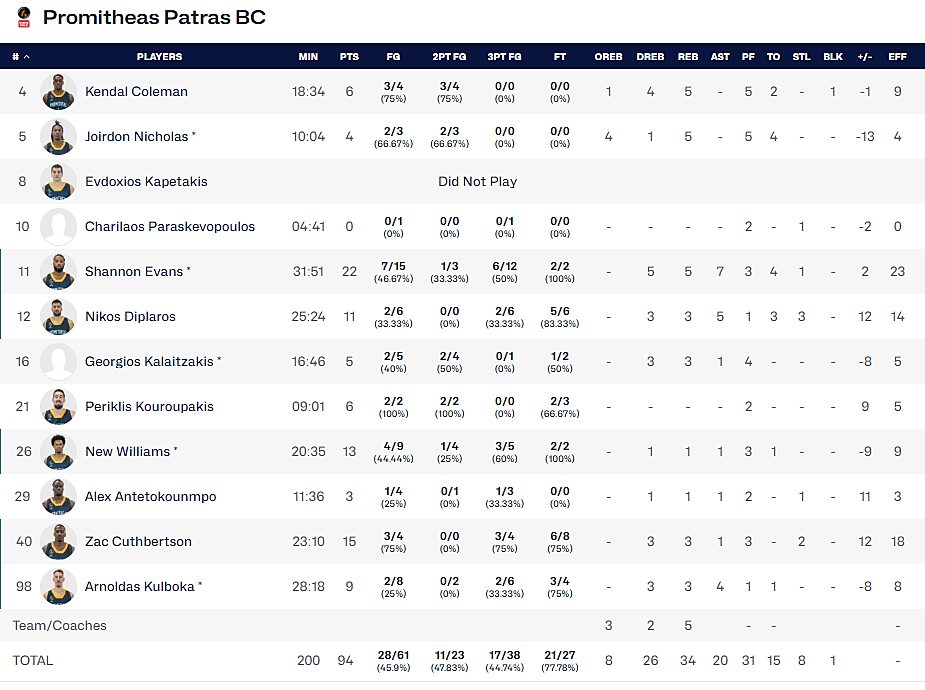The width and height of the screenshot is (925, 690).
Task: Click the Promitheas Patras BC team logo
Action: [x=24, y=17]
